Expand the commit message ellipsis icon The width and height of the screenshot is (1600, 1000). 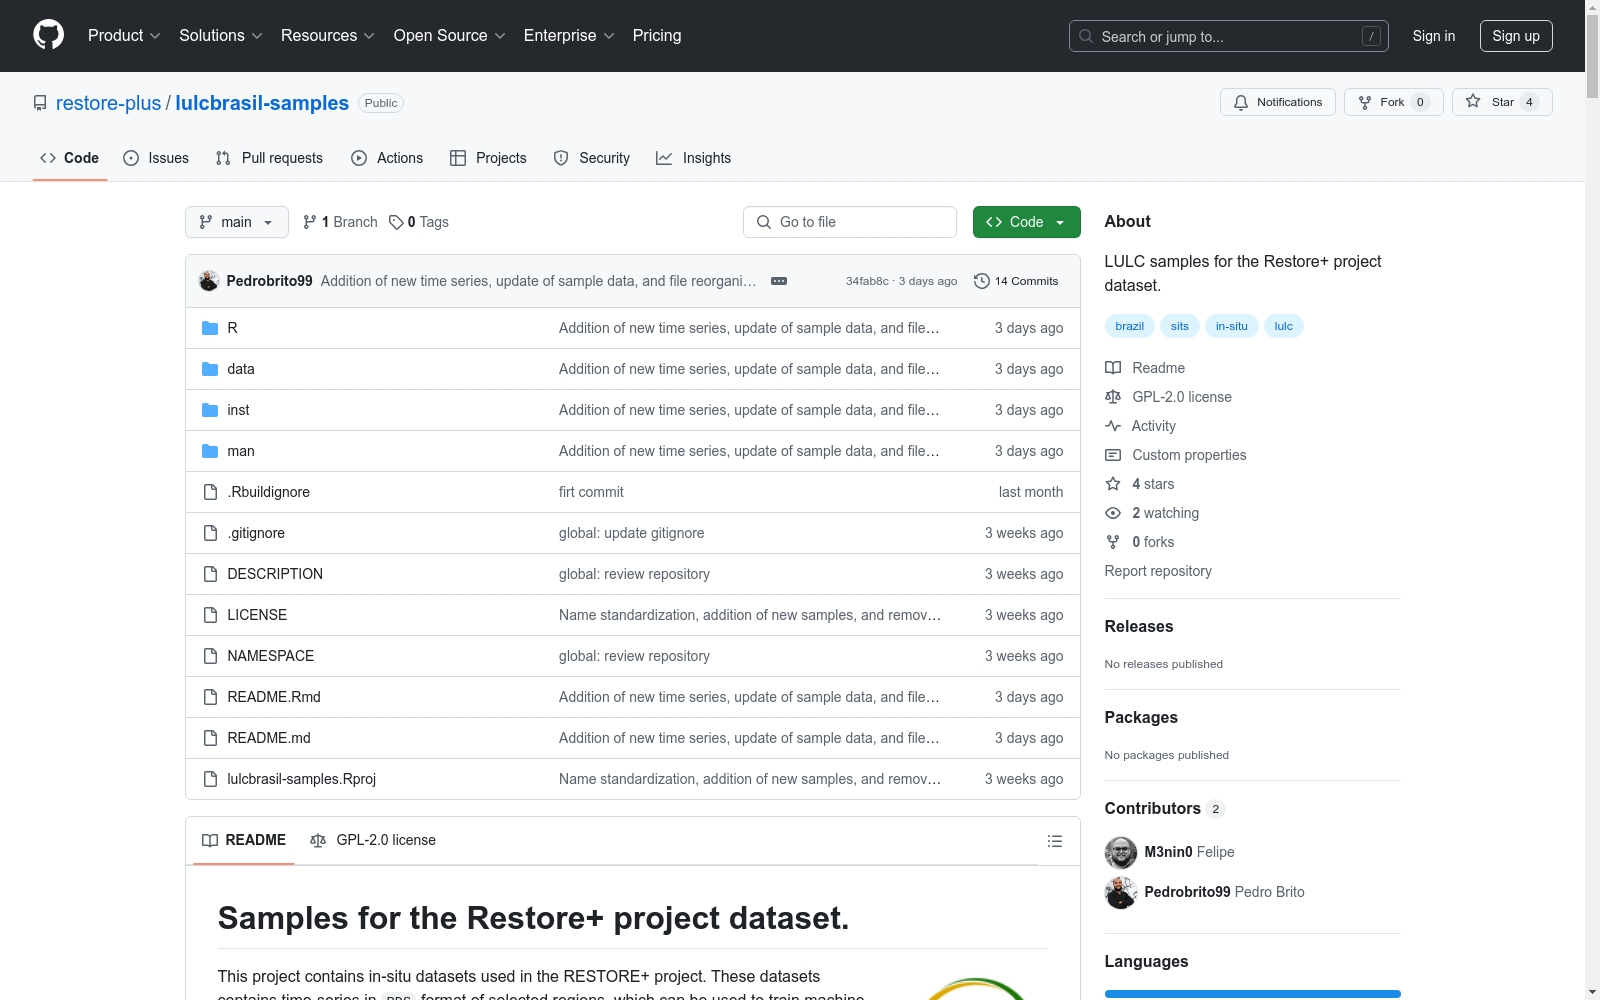coord(779,281)
